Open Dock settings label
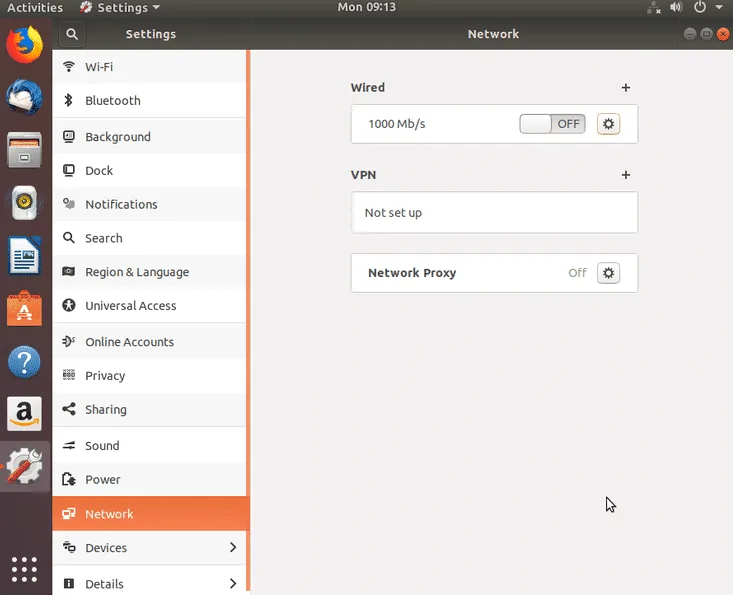 (x=99, y=171)
